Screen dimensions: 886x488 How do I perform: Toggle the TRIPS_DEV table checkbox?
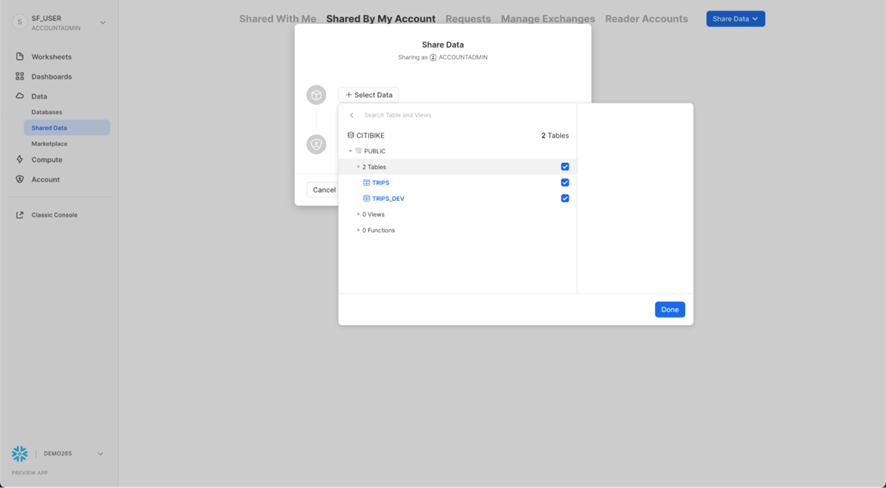pyautogui.click(x=565, y=199)
